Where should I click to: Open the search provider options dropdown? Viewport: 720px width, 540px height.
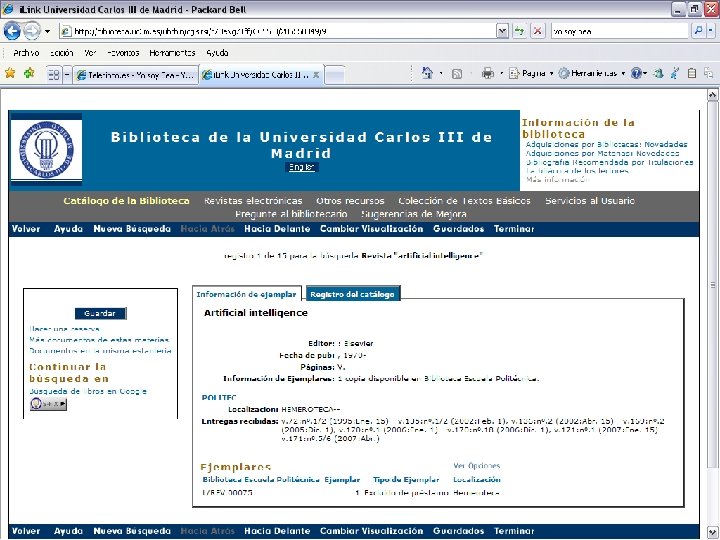tap(710, 31)
